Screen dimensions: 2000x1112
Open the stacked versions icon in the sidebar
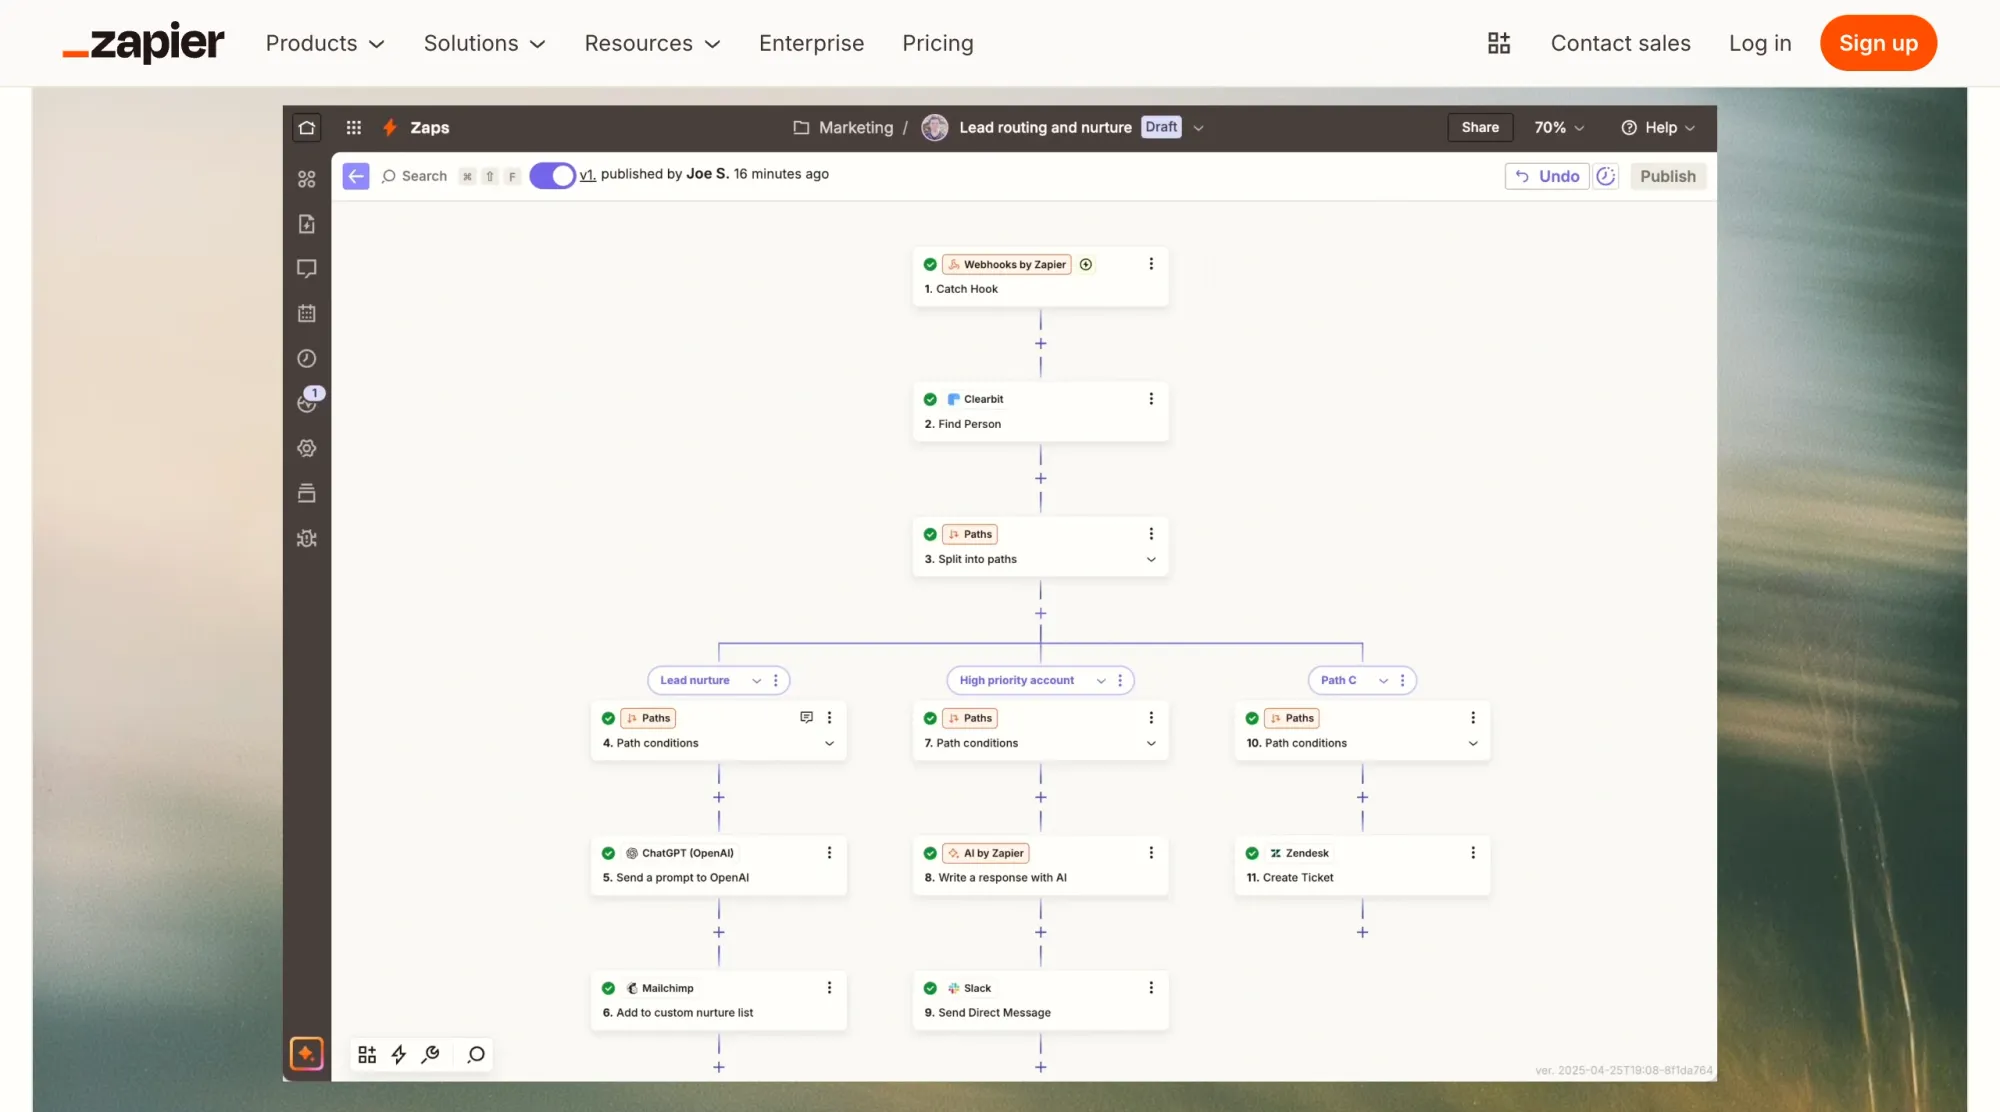tap(307, 493)
